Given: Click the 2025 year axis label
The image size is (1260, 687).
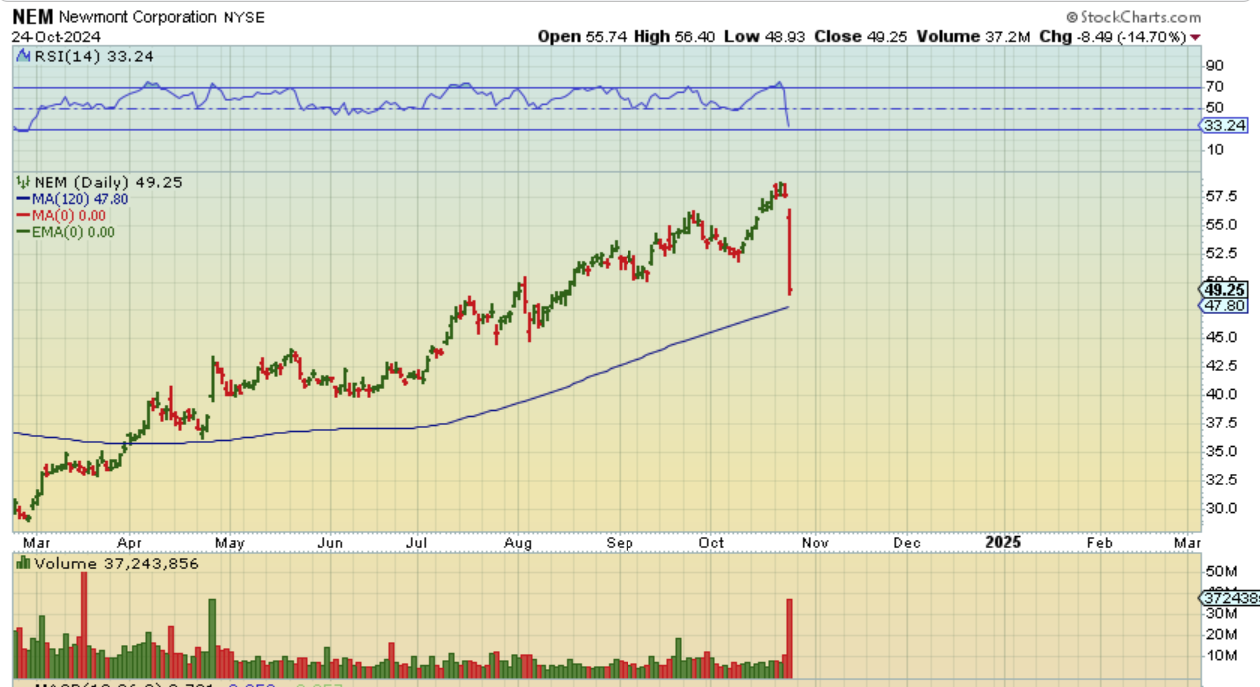Looking at the screenshot, I should coord(1003,542).
